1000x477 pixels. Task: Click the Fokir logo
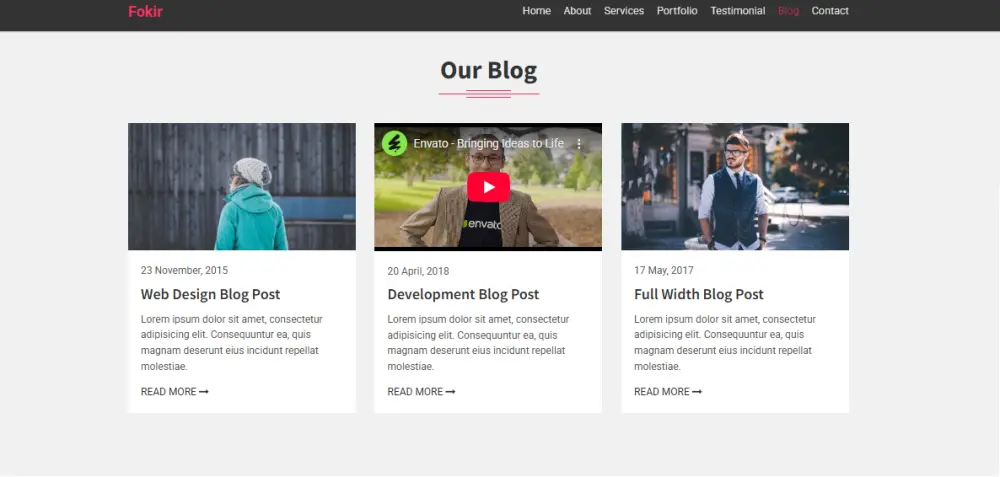click(x=145, y=11)
